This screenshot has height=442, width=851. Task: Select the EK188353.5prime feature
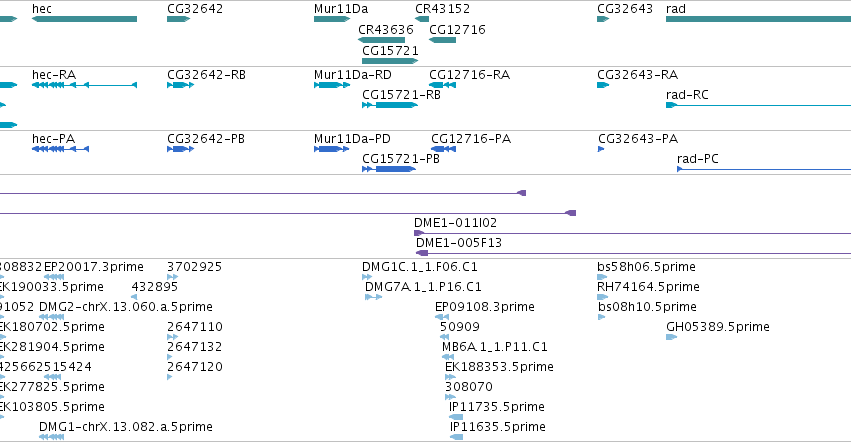(x=450, y=377)
